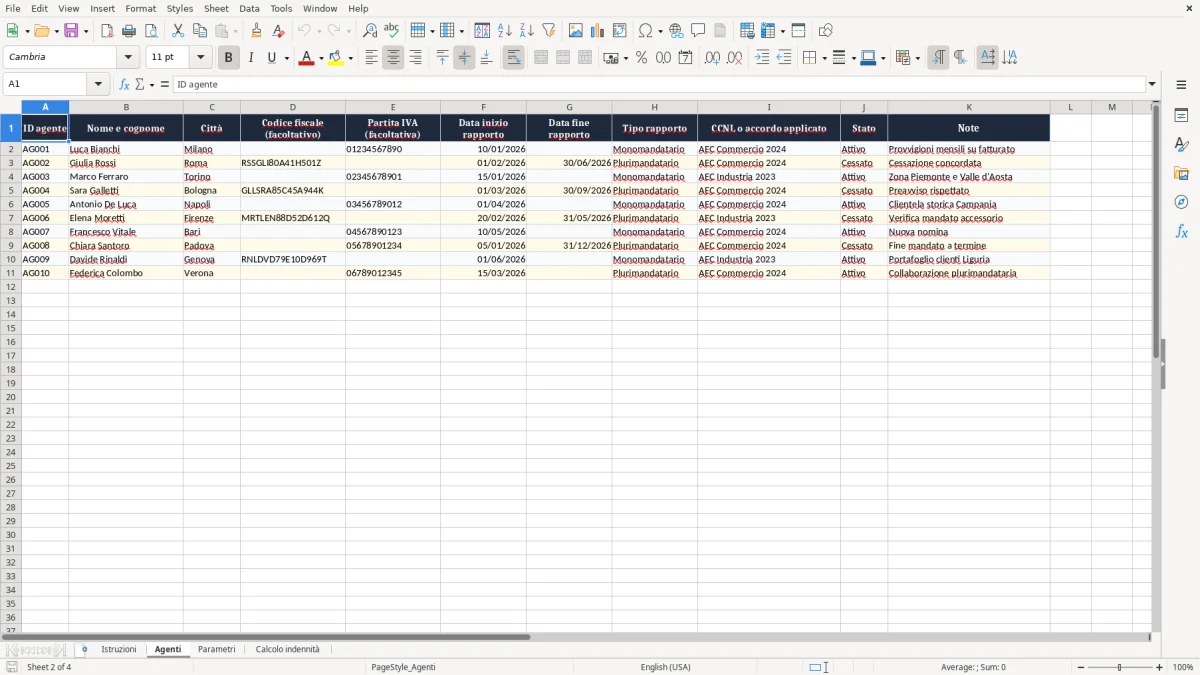Toggle Center Horizontally alignment
1200x675 pixels.
[x=393, y=58]
